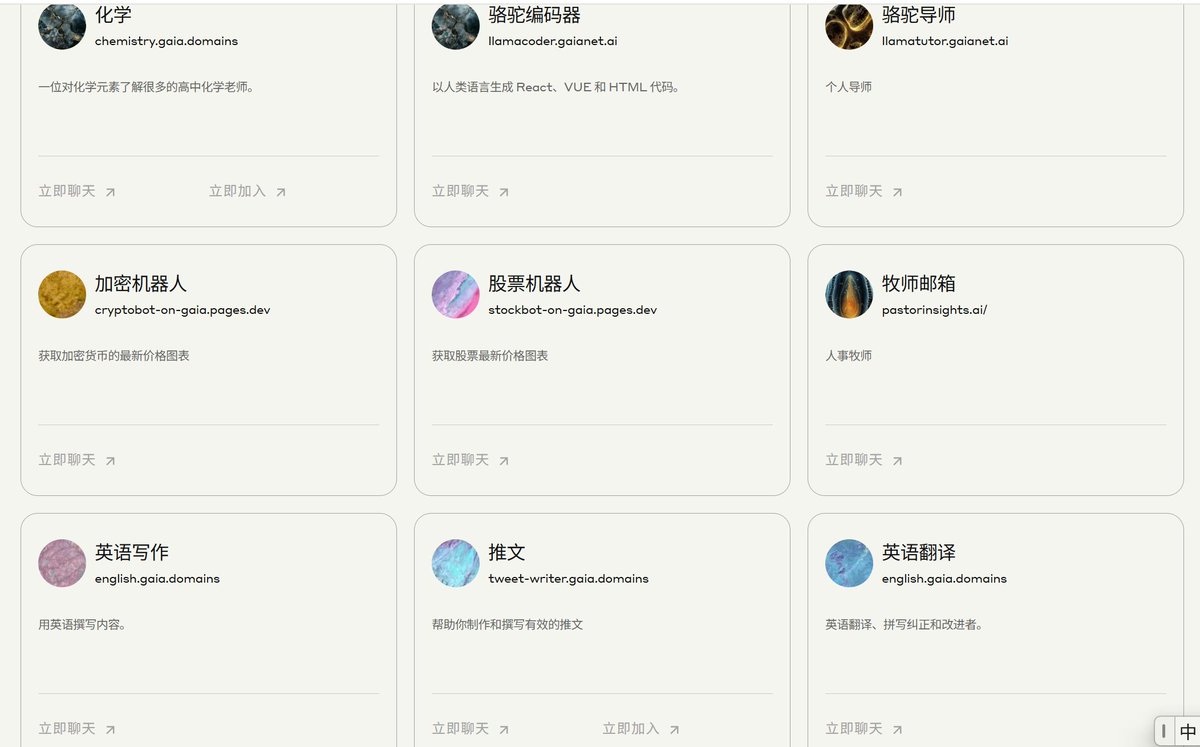1200x747 pixels.
Task: Click 立即聊天 under 加密机器人
Action: pyautogui.click(x=77, y=460)
